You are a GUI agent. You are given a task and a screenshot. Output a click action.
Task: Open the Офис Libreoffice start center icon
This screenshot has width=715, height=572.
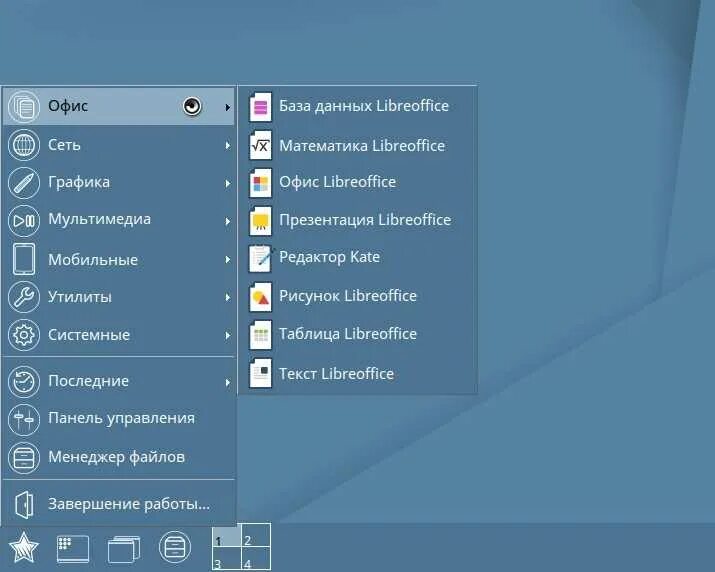260,183
